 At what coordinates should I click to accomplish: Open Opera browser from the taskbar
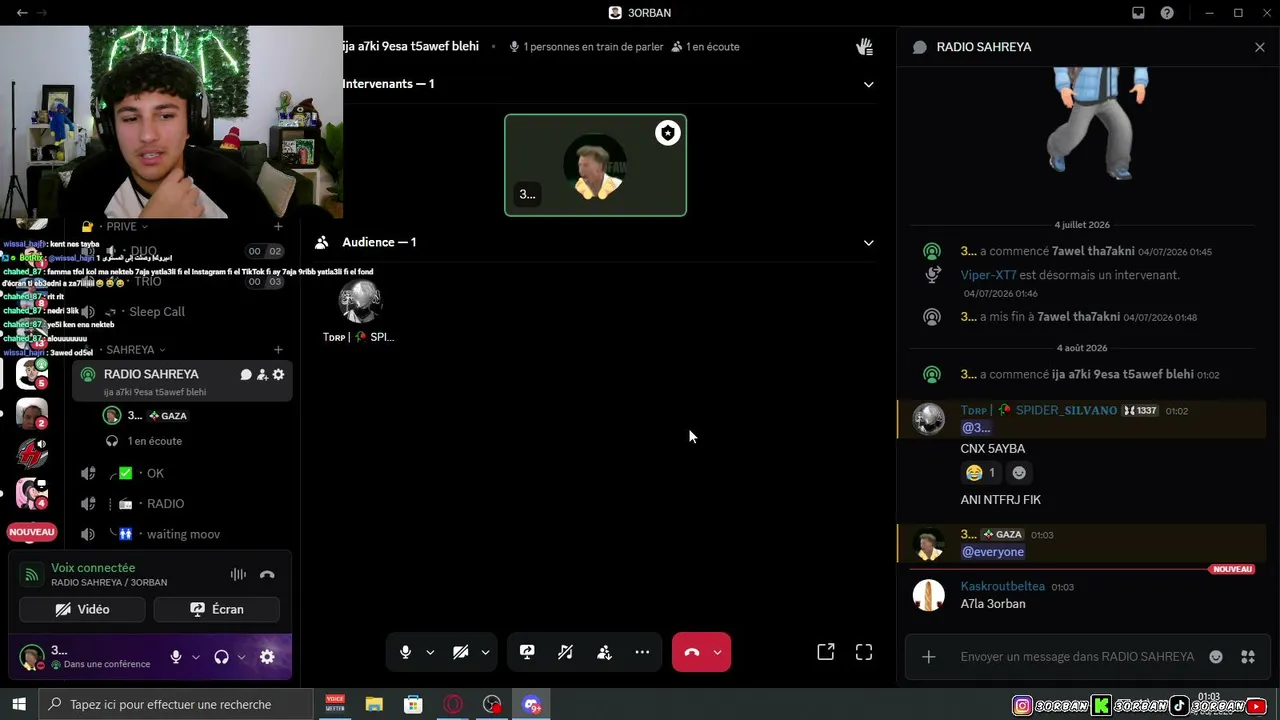[x=453, y=704]
